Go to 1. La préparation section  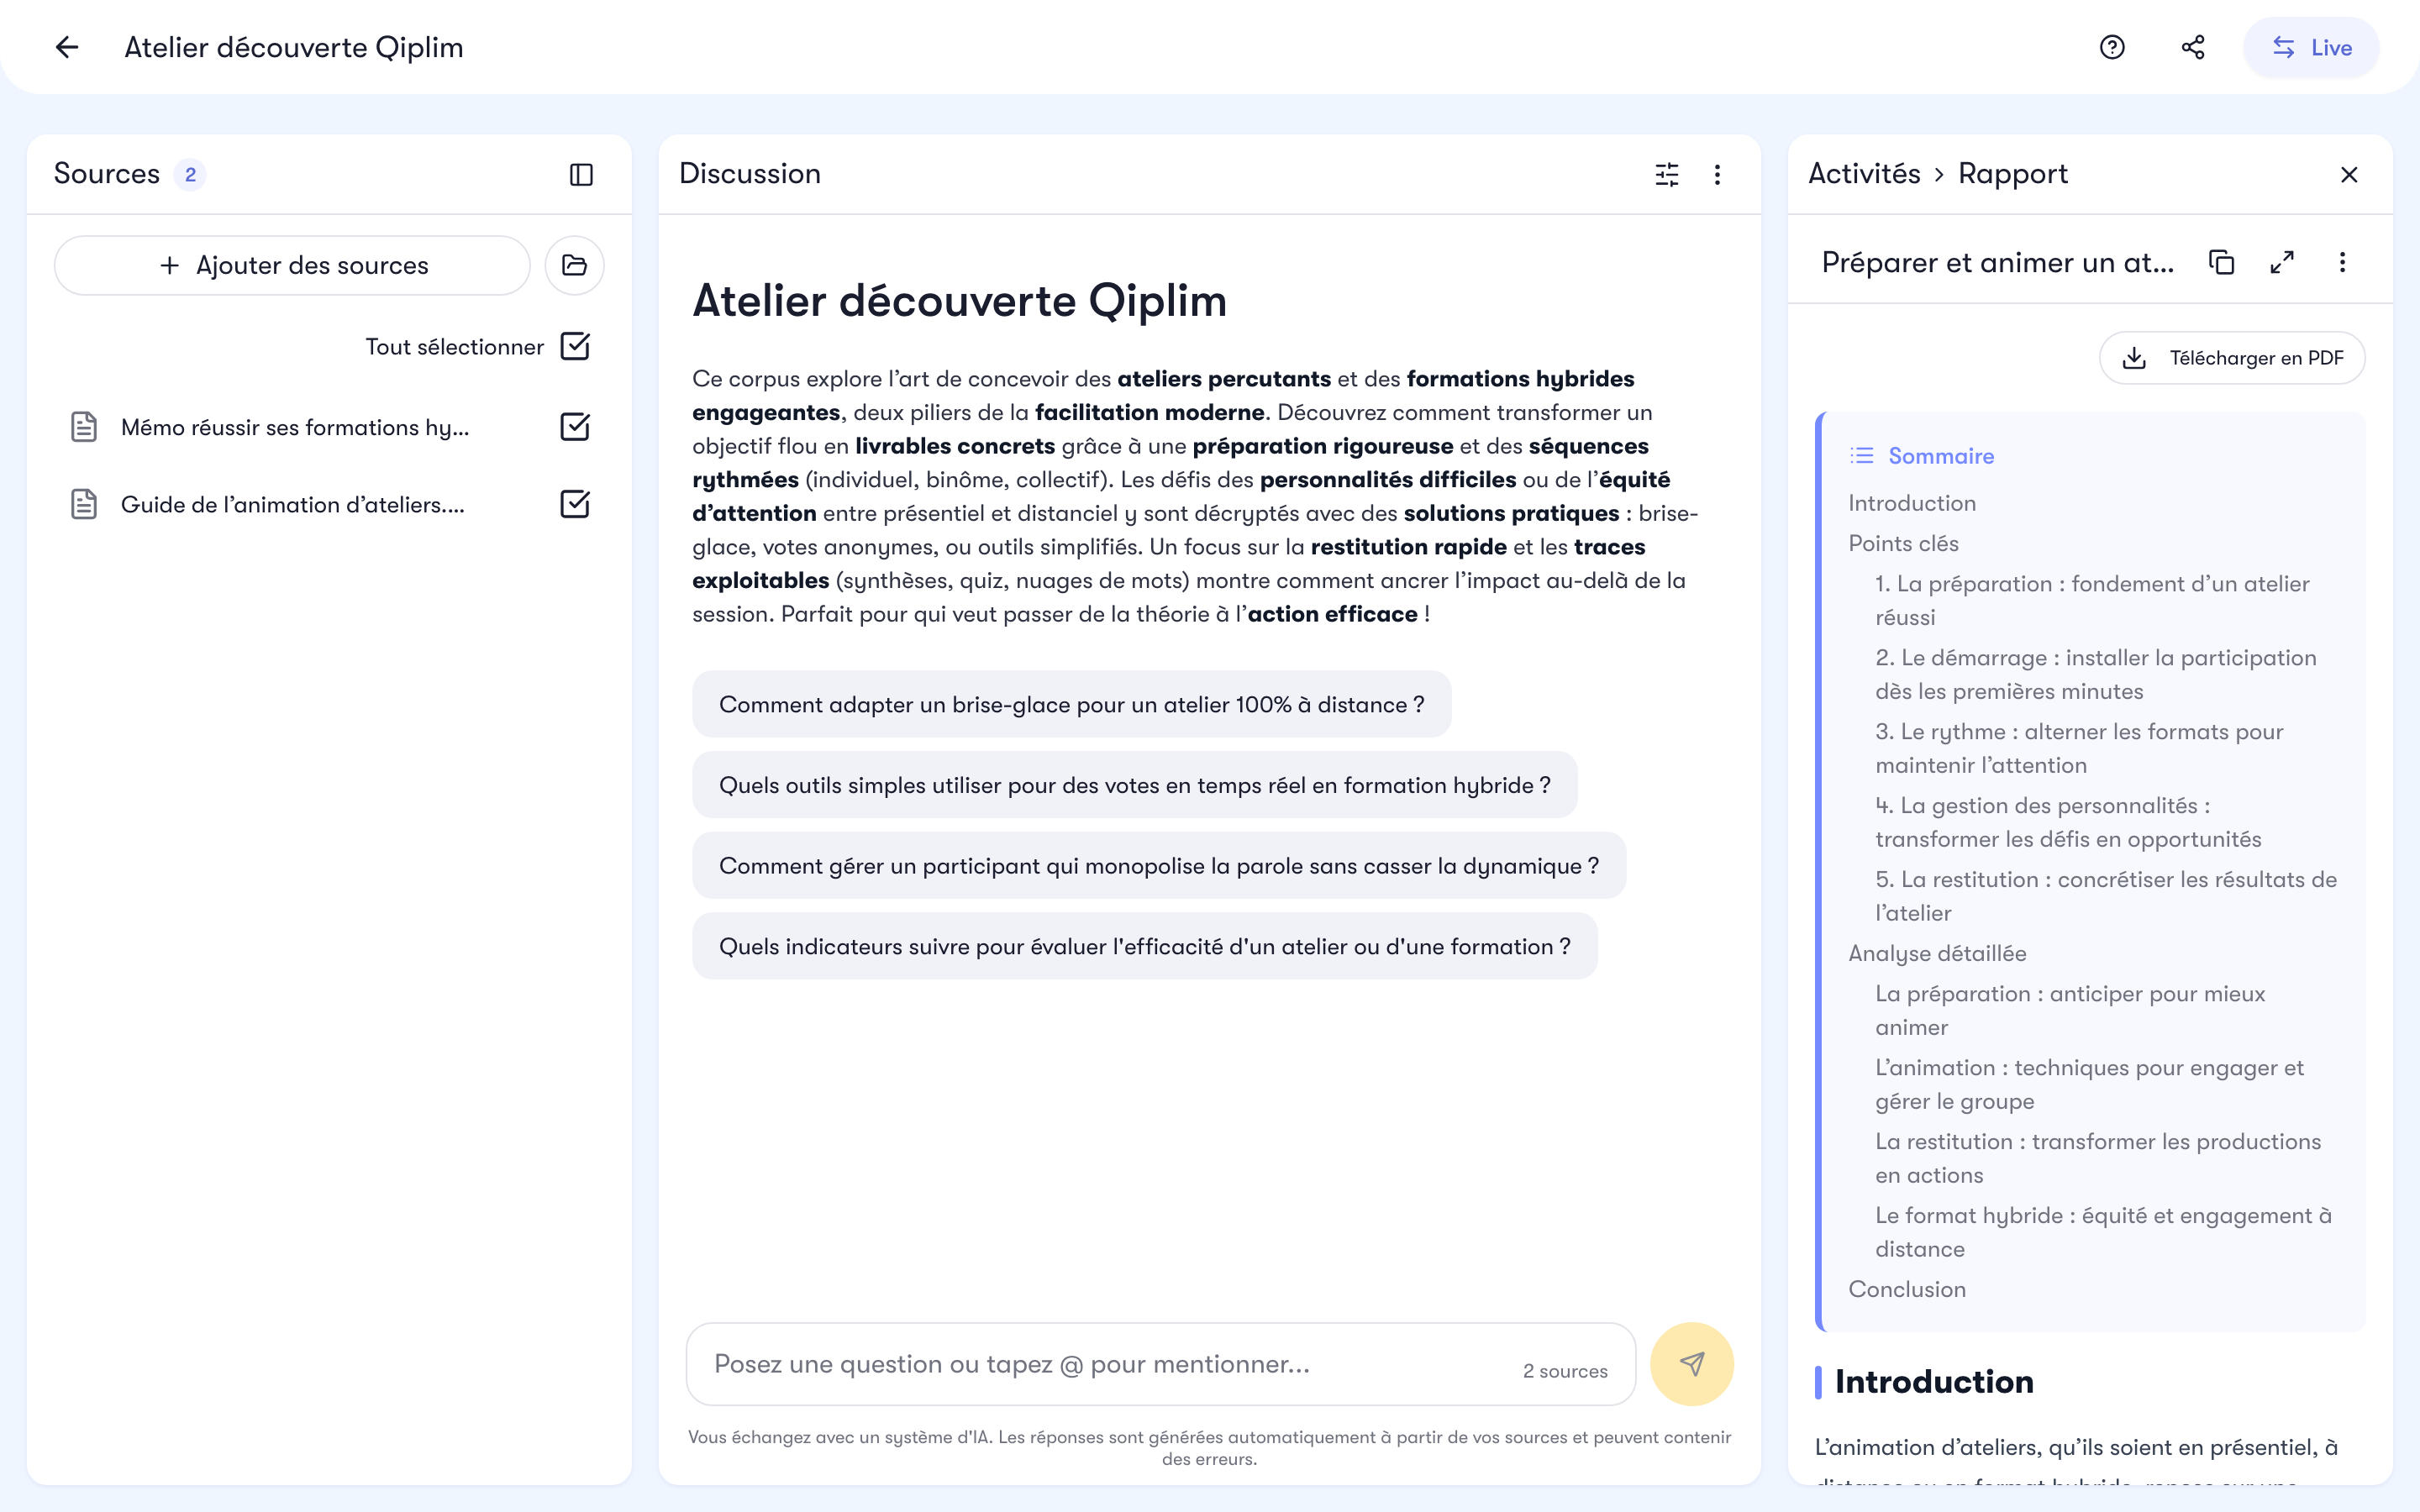(x=2092, y=600)
